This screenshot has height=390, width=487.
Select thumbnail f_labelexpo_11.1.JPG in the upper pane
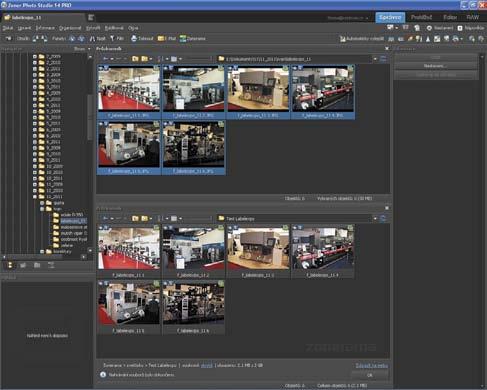(129, 92)
